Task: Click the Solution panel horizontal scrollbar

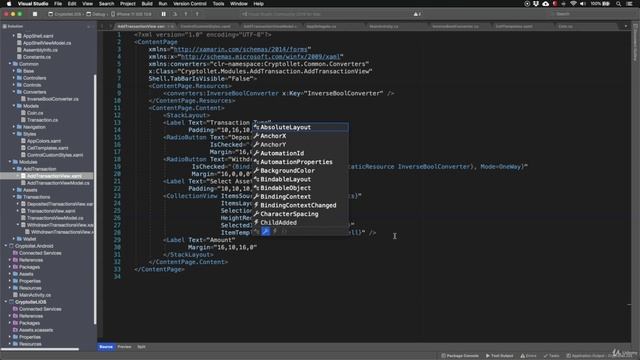Action: click(40, 349)
